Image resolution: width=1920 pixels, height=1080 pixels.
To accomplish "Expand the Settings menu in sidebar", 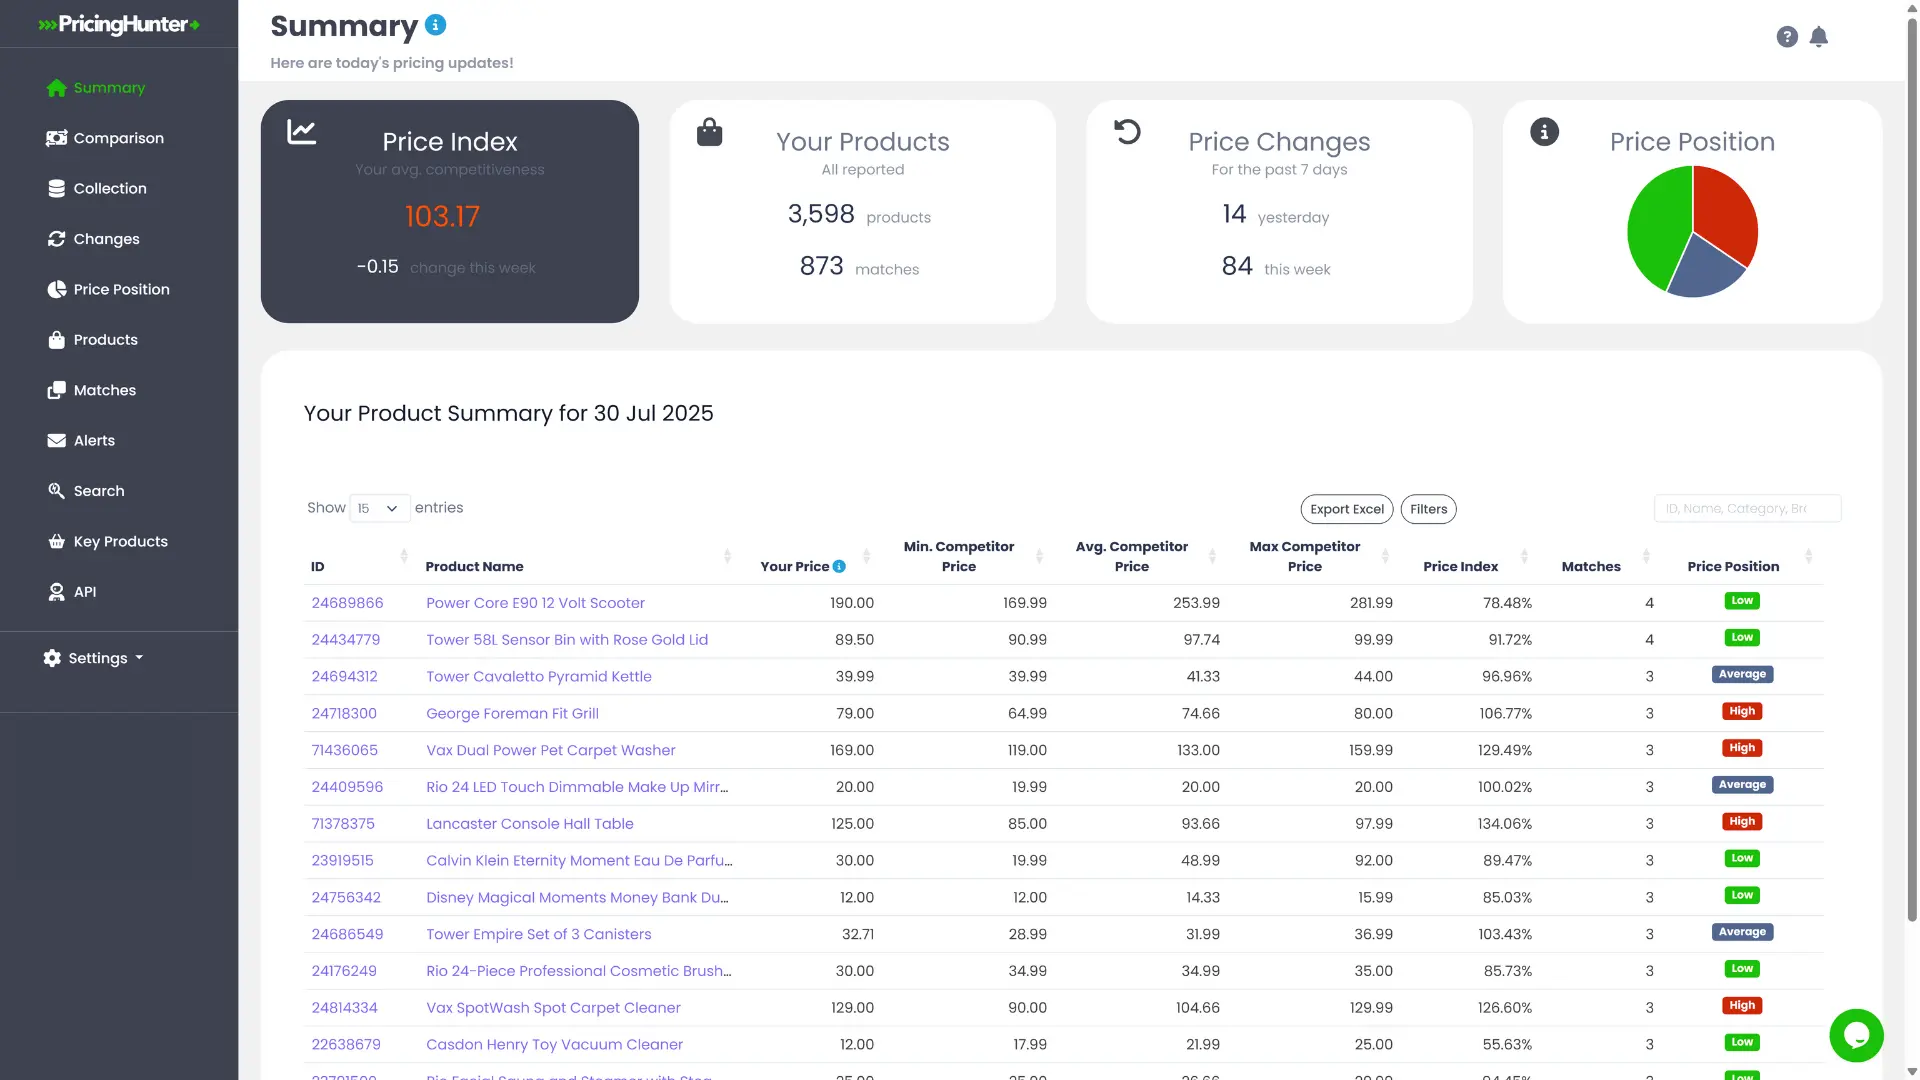I will click(x=94, y=658).
